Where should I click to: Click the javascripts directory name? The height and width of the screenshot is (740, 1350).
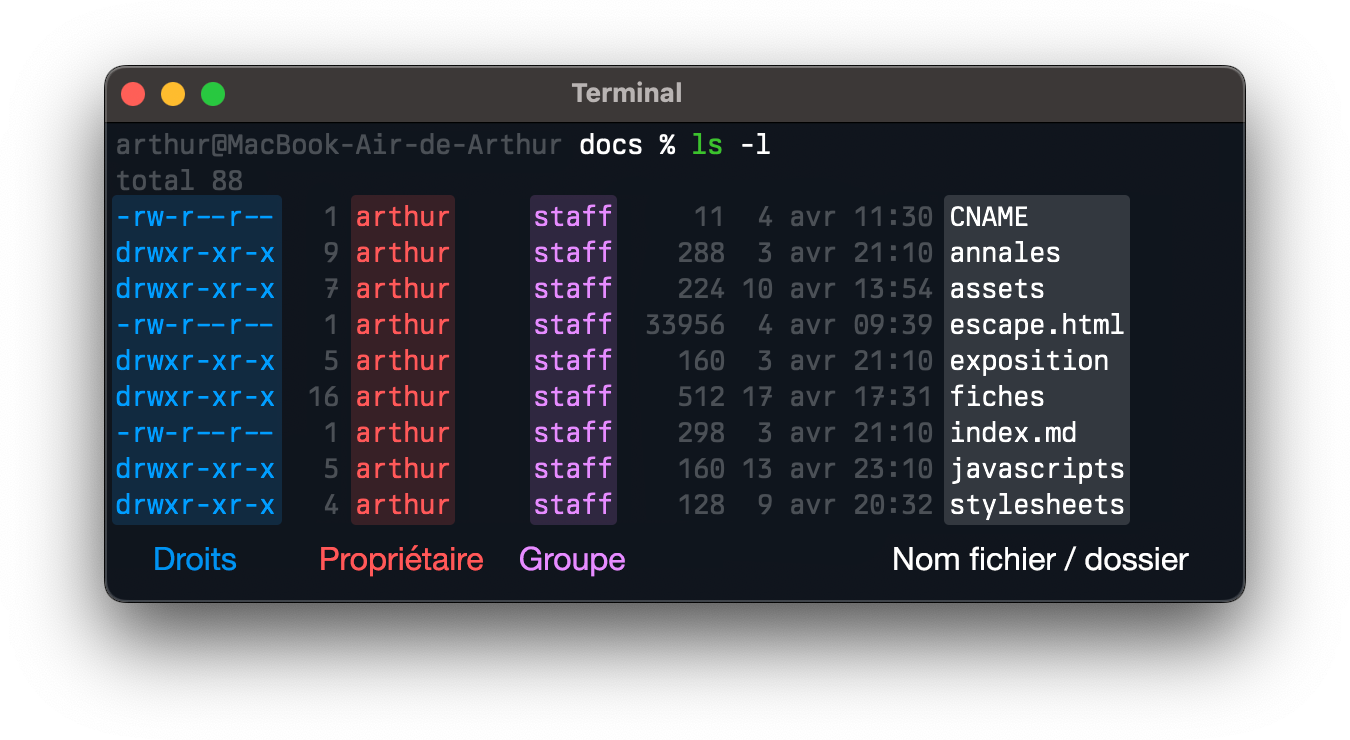click(x=1037, y=469)
